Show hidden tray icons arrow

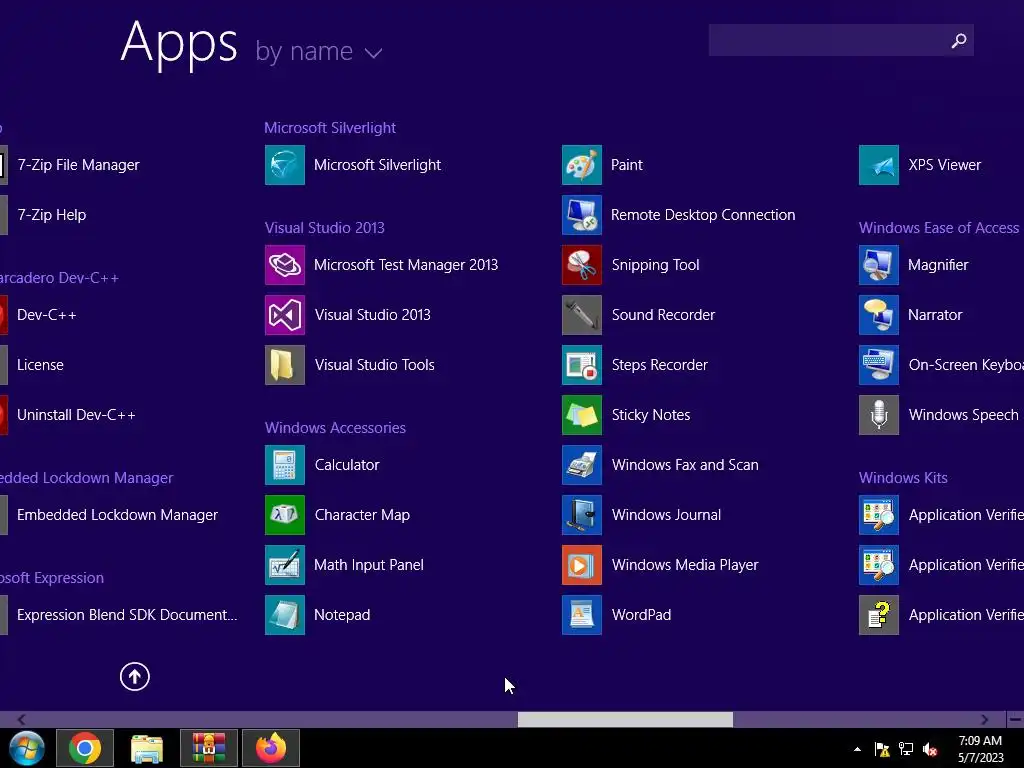pyautogui.click(x=857, y=749)
